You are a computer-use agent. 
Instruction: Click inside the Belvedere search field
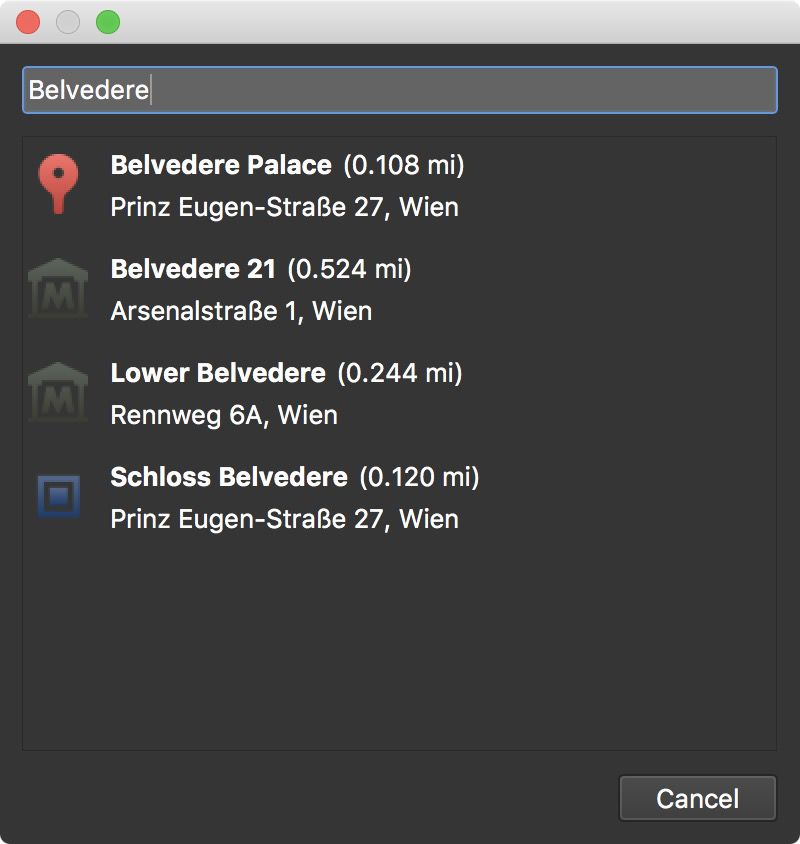coord(400,90)
